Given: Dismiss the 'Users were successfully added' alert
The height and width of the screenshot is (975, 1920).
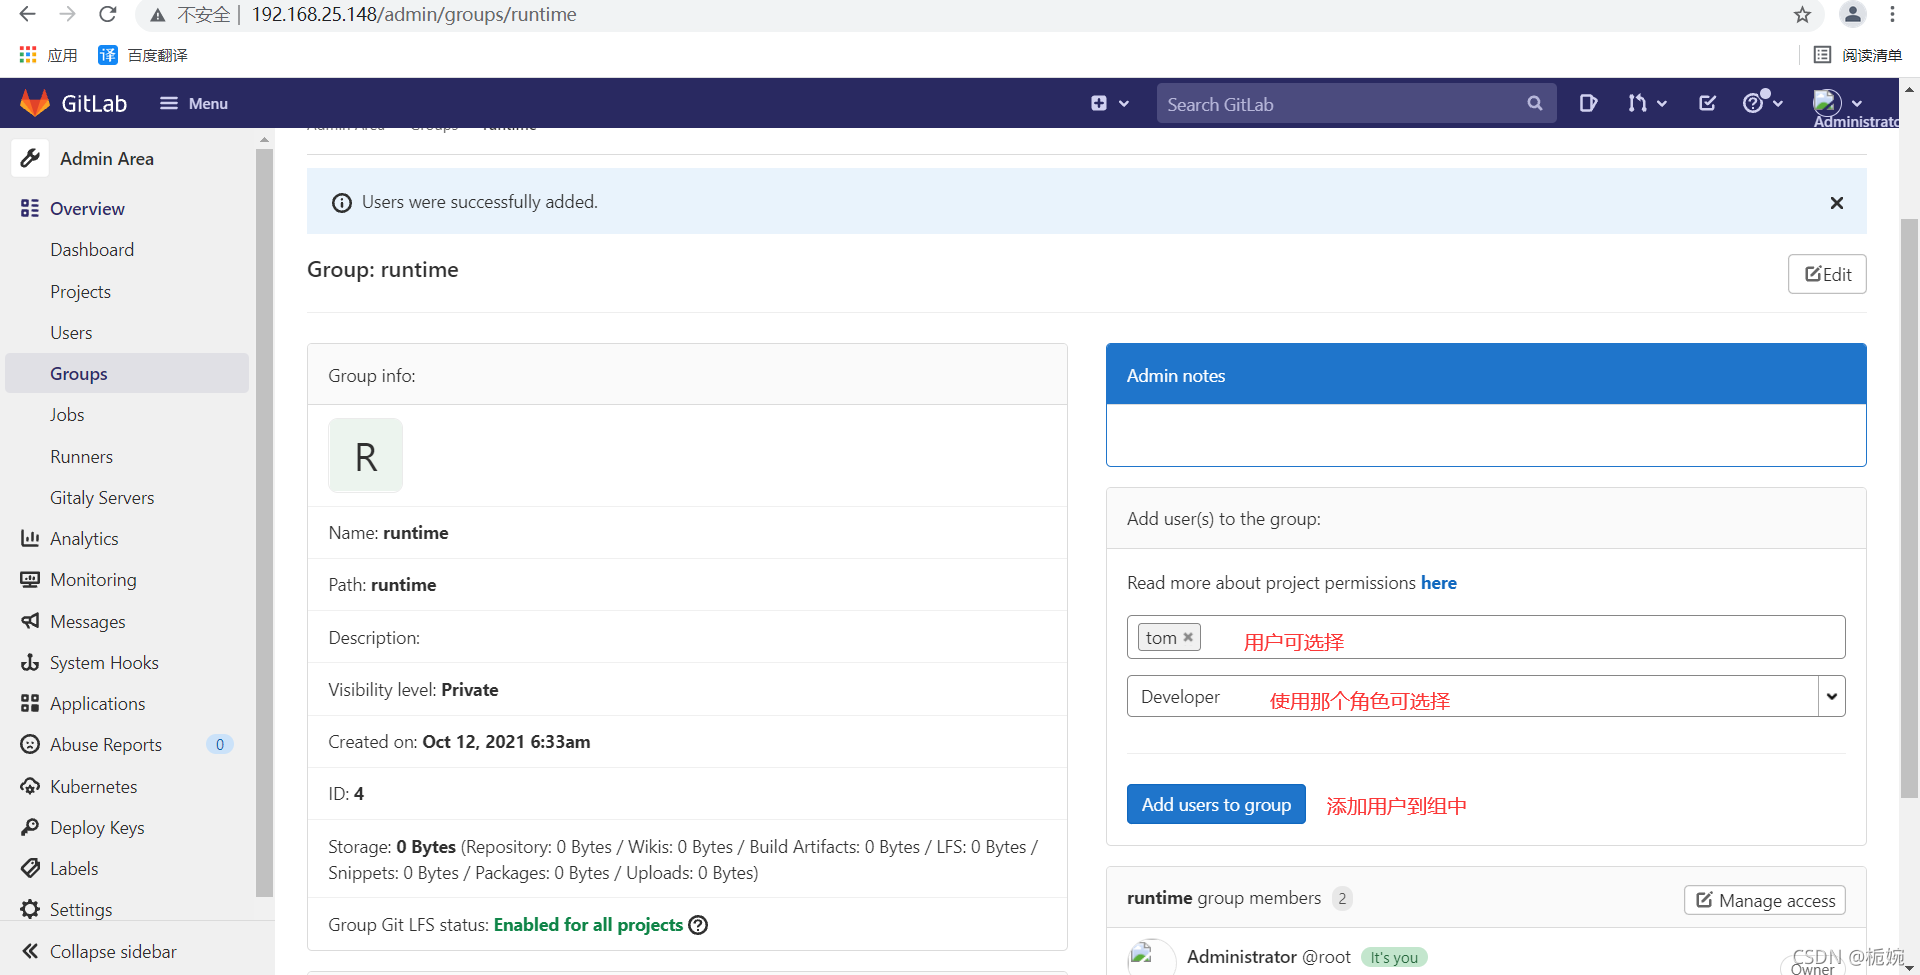Looking at the screenshot, I should point(1836,203).
